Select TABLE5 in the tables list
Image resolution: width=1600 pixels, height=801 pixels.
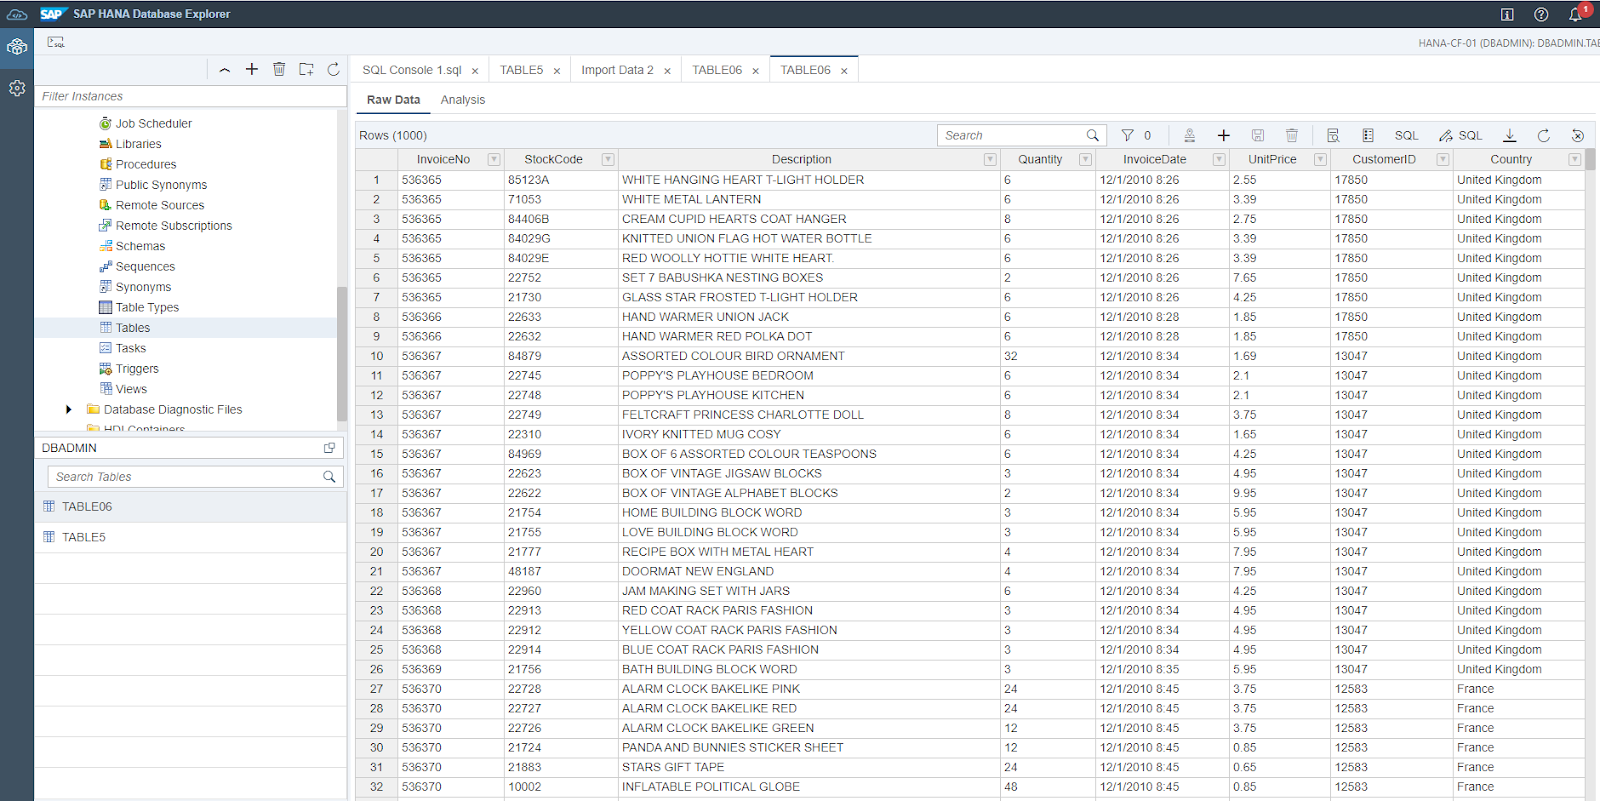tap(84, 537)
